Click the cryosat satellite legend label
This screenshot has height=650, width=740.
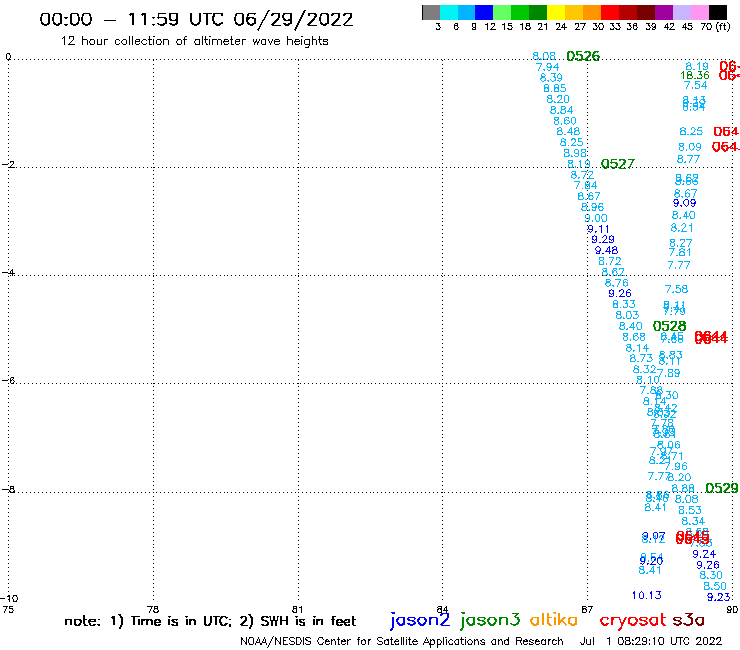point(632,620)
